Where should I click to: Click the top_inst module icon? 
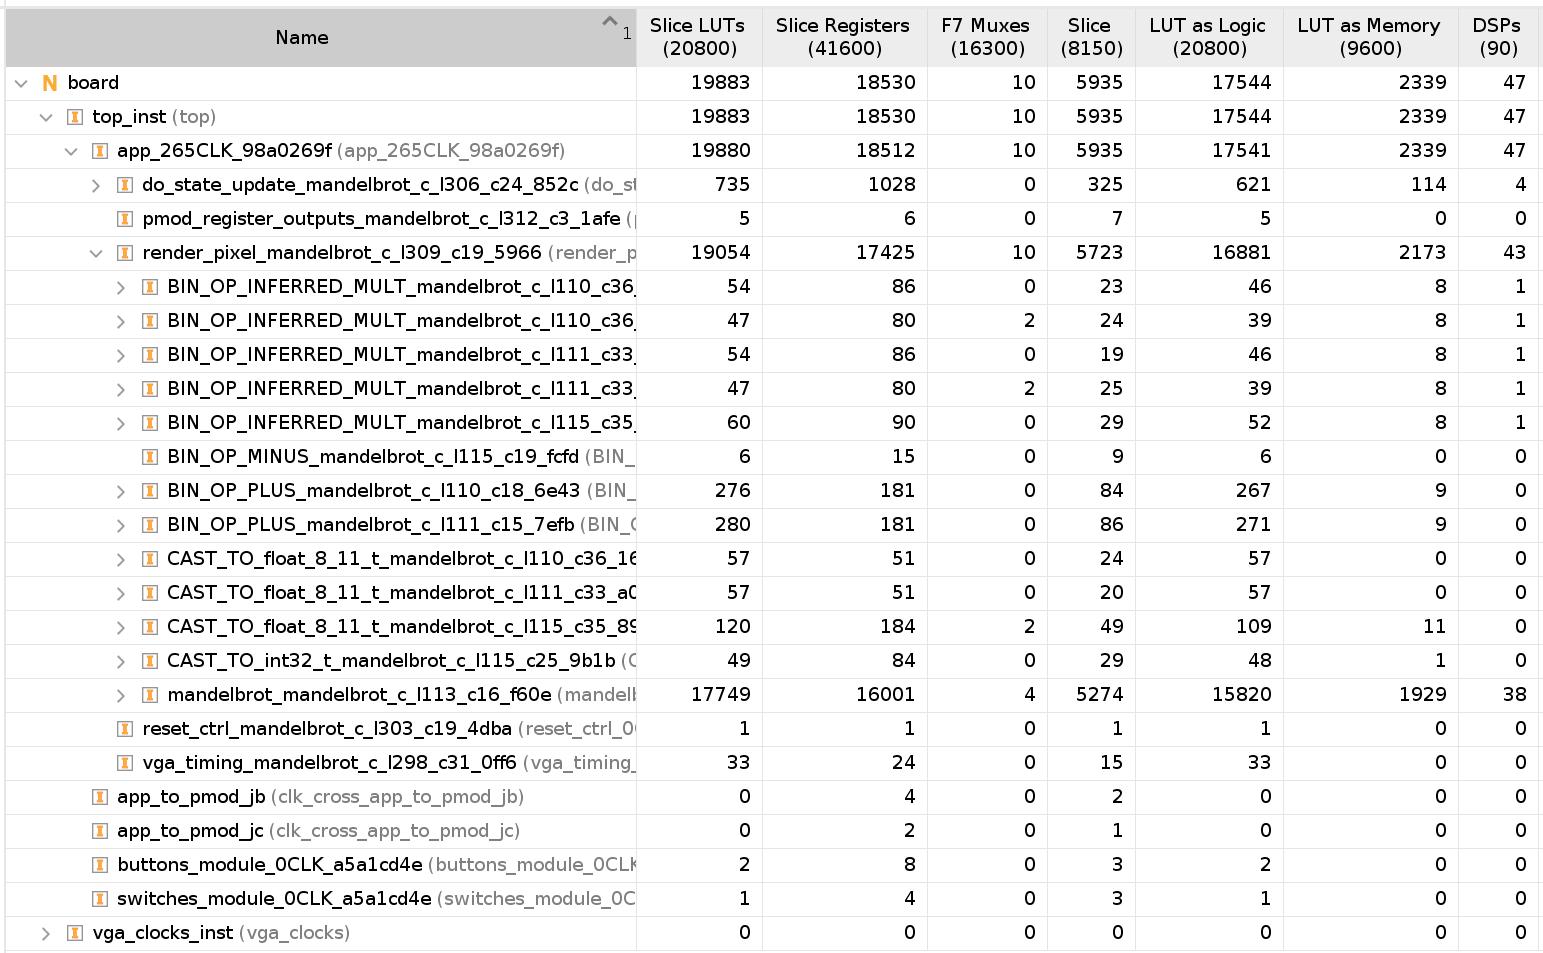tap(75, 117)
